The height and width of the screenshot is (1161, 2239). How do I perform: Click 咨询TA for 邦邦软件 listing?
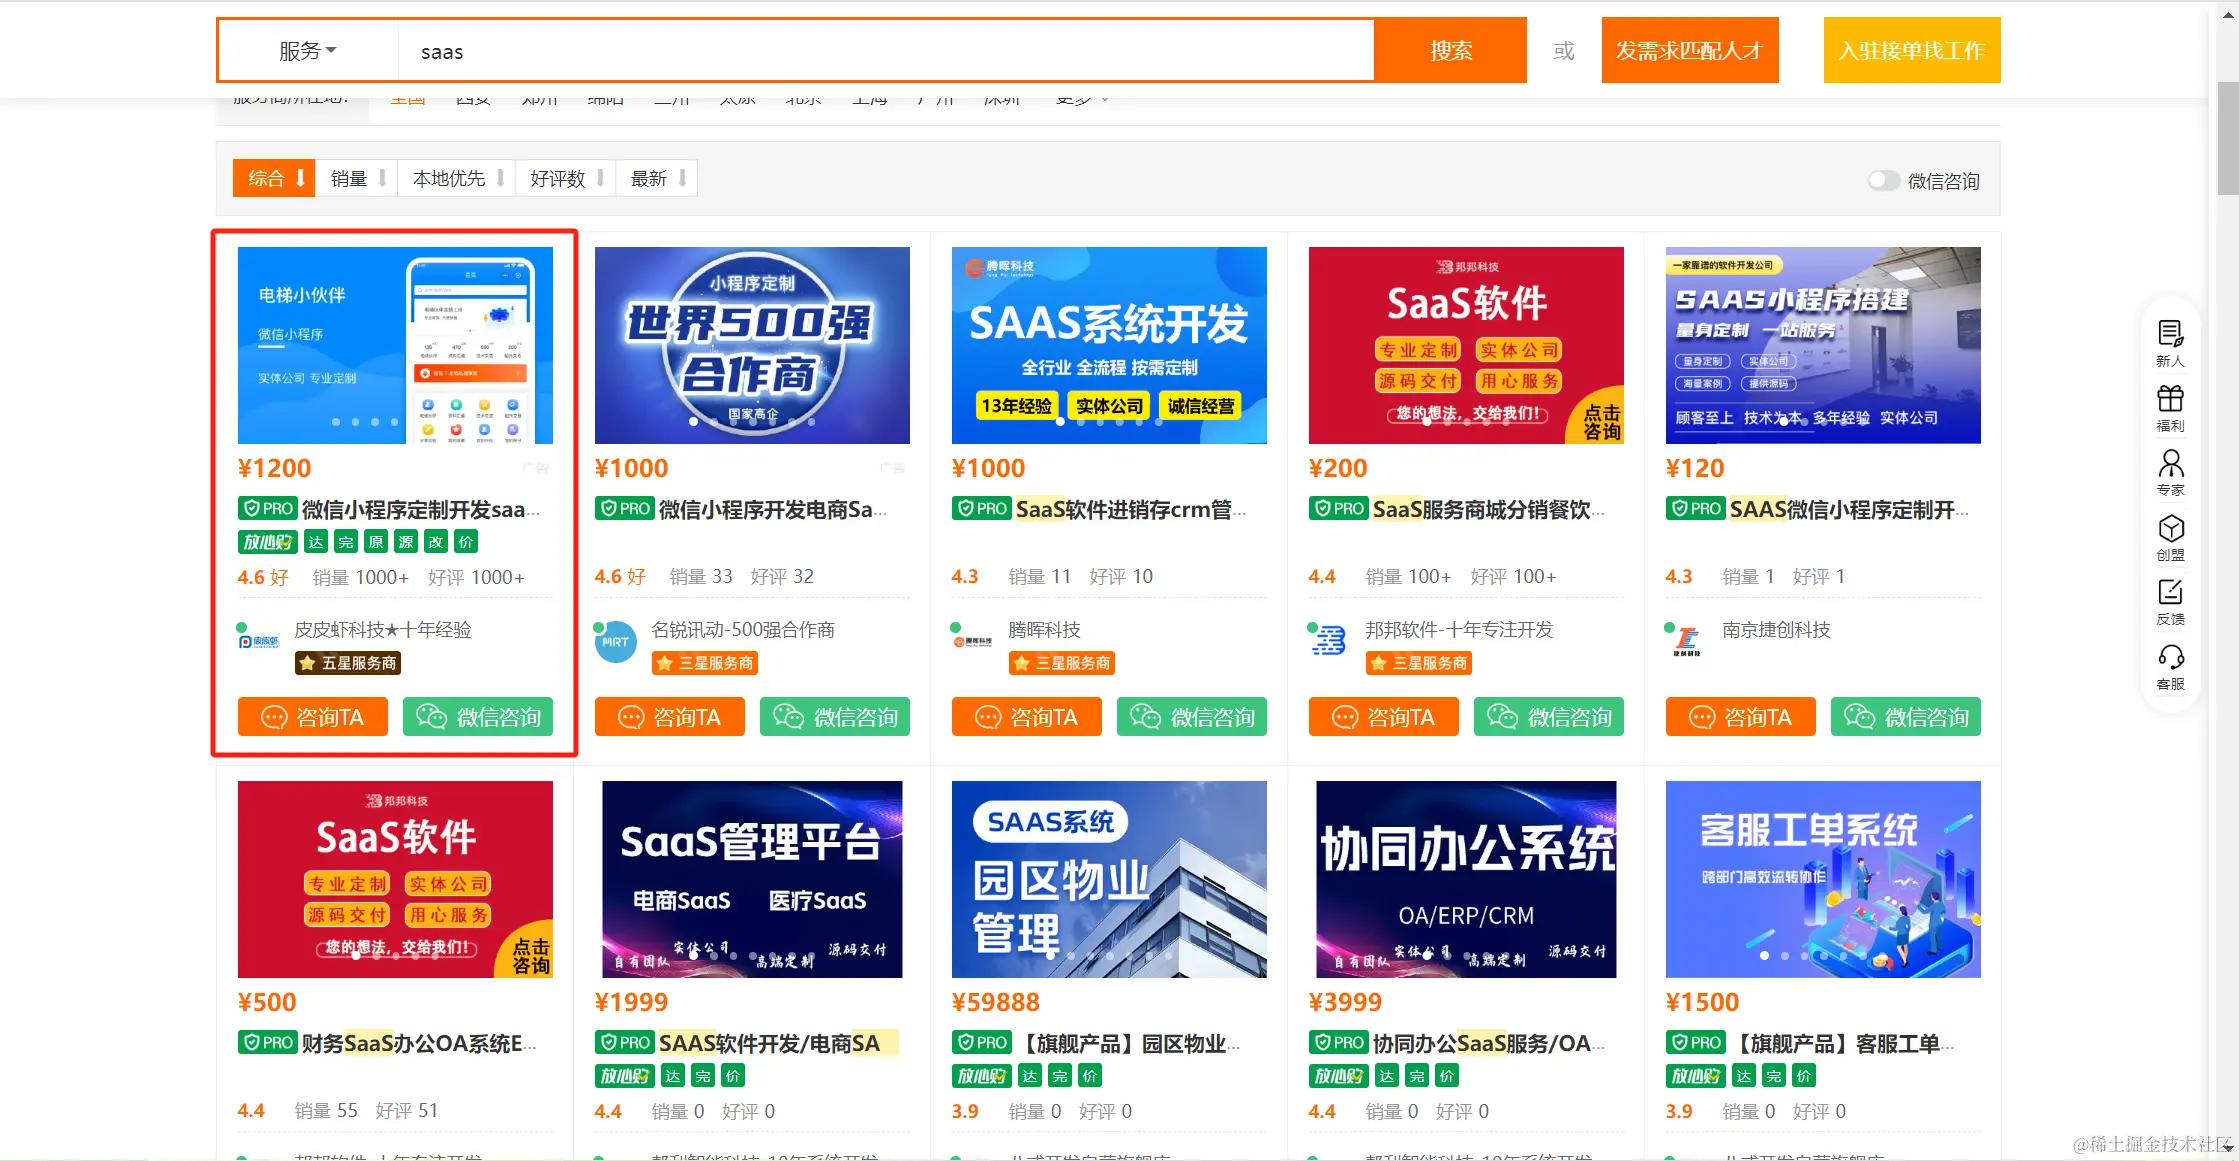1384,717
